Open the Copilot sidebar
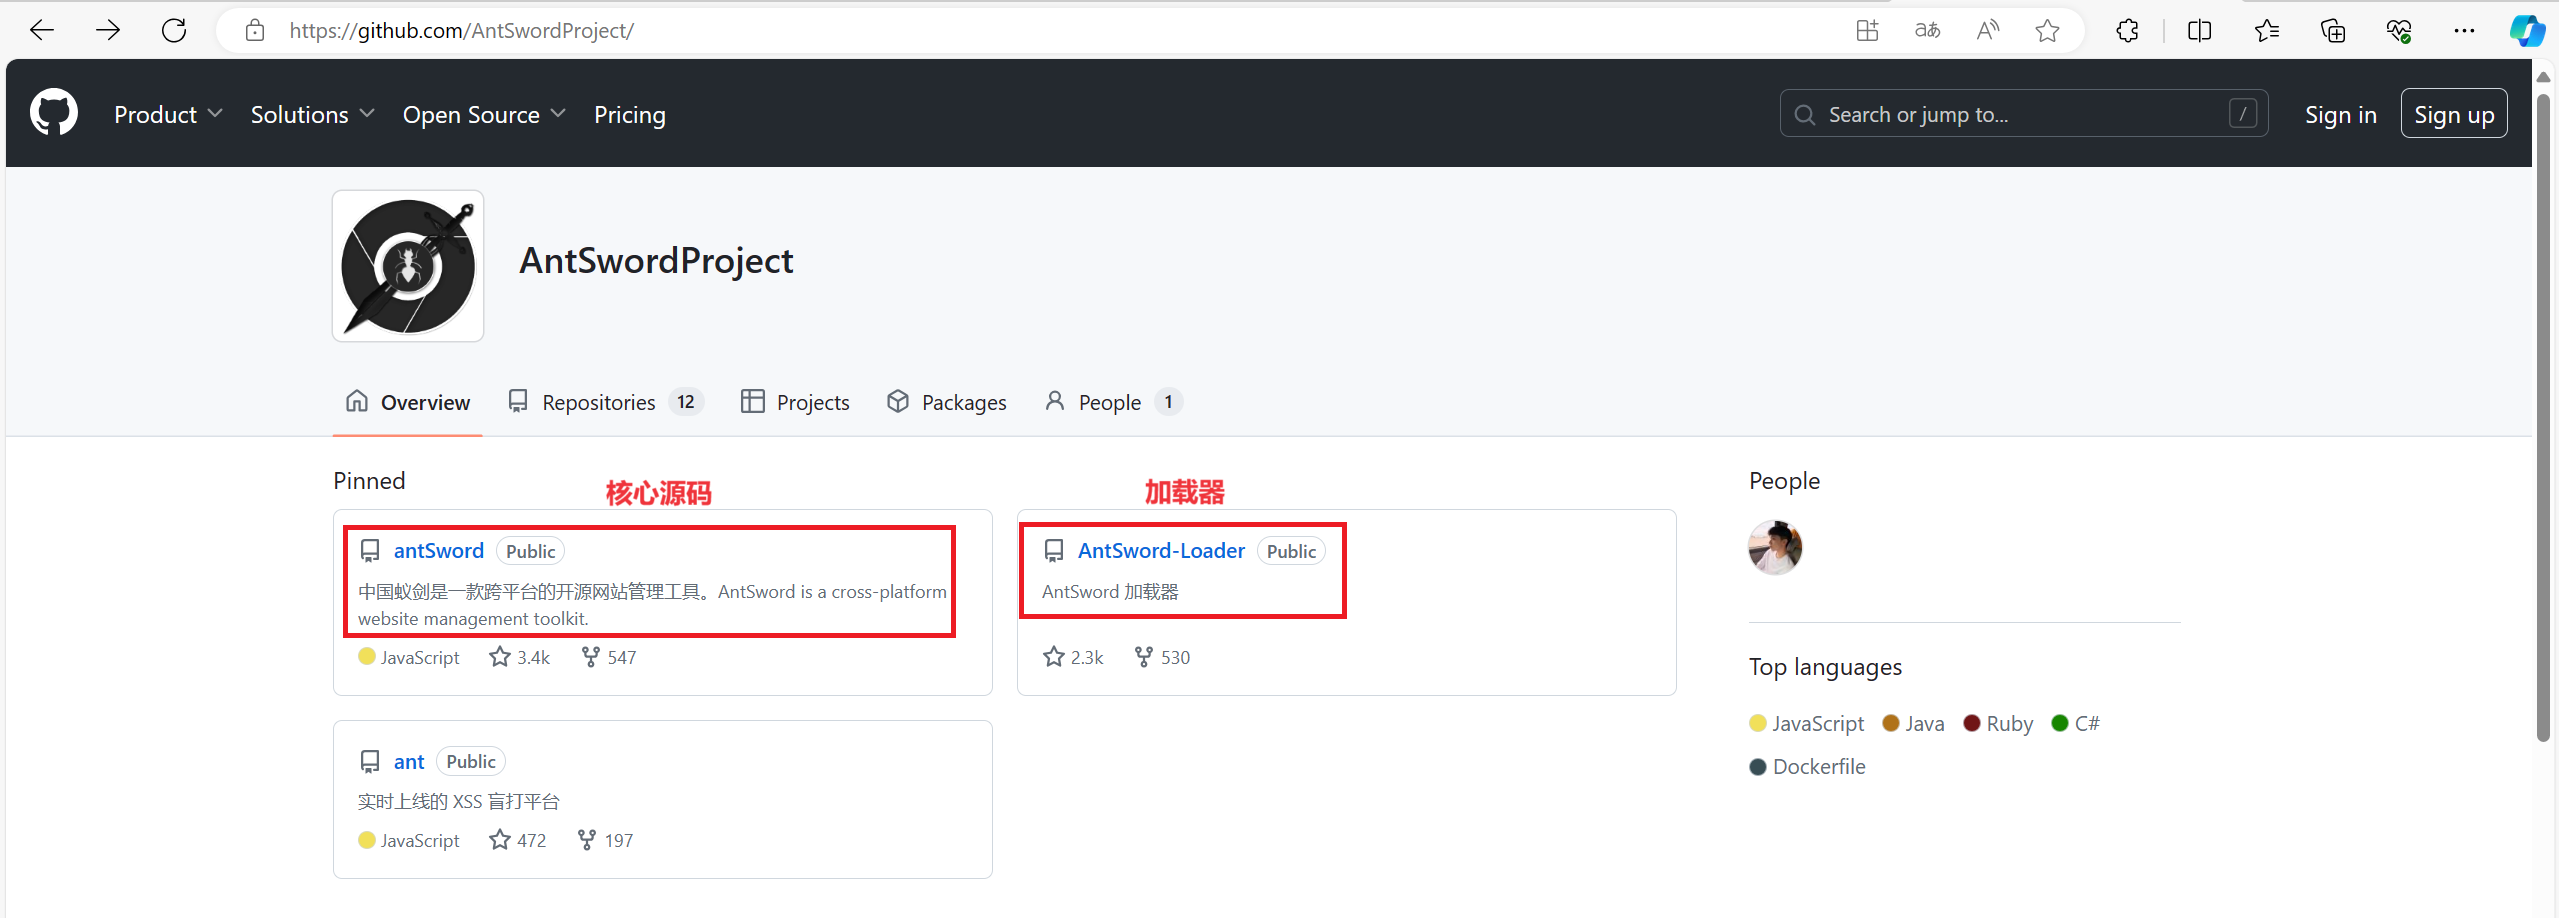Image resolution: width=2559 pixels, height=918 pixels. (x=2527, y=31)
